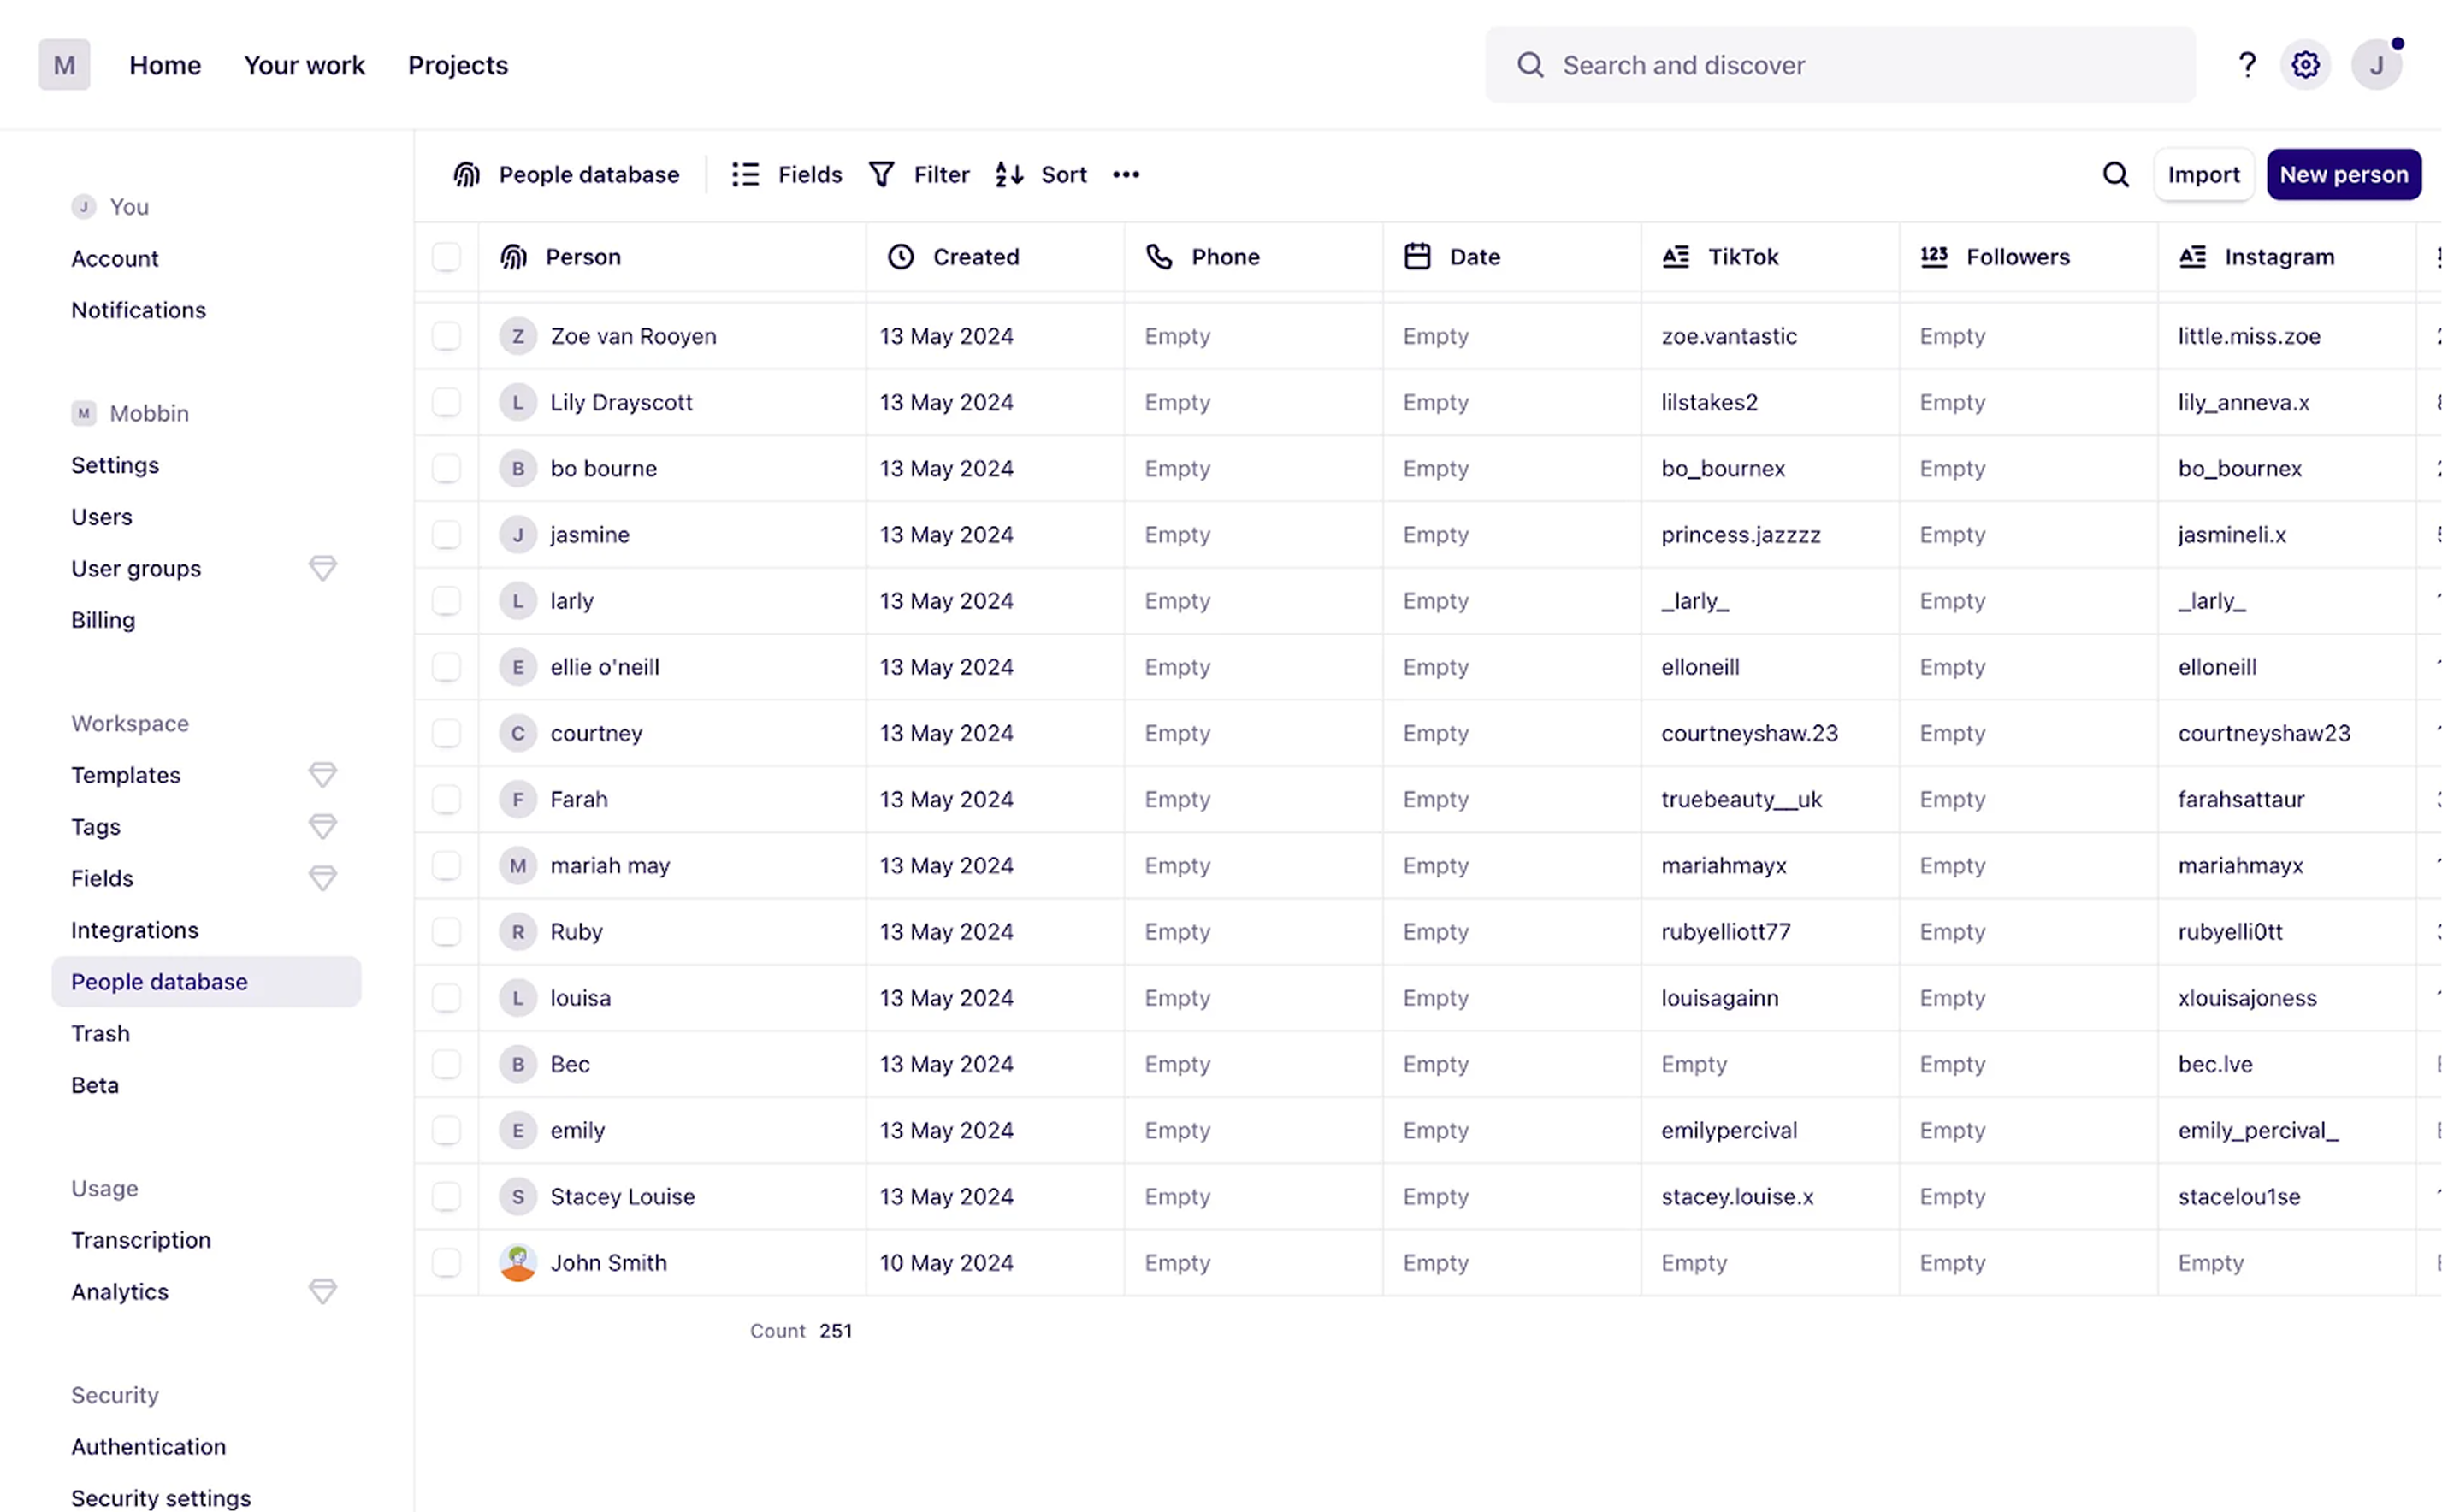Click the text icon in TikTok header
2442x1512 pixels.
tap(1676, 257)
